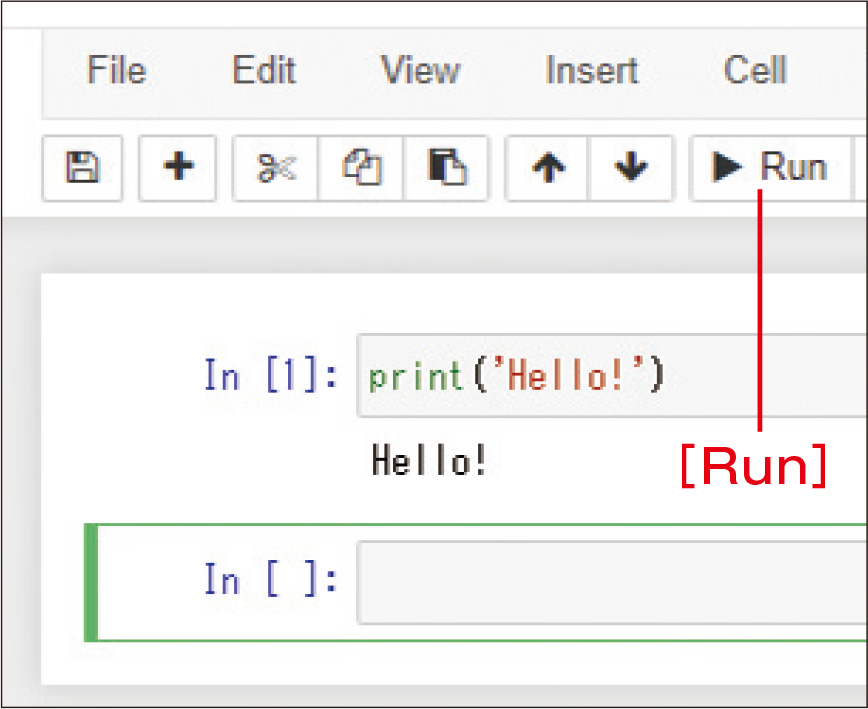868x709 pixels.
Task: Click the empty In [ ] prompt
Action: (270, 580)
